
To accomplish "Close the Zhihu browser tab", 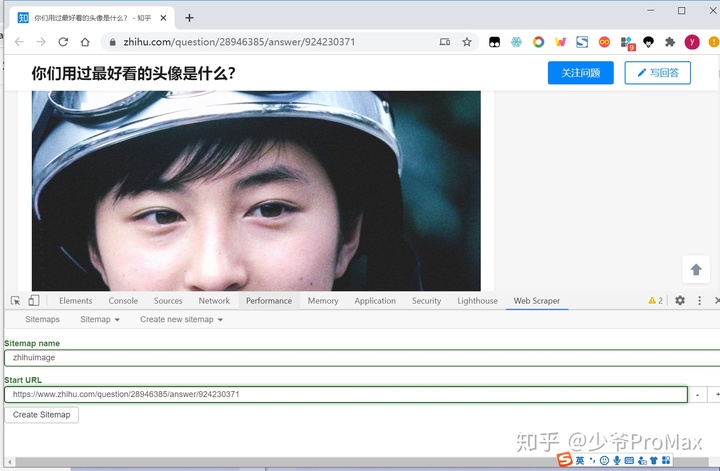I will coord(163,18).
